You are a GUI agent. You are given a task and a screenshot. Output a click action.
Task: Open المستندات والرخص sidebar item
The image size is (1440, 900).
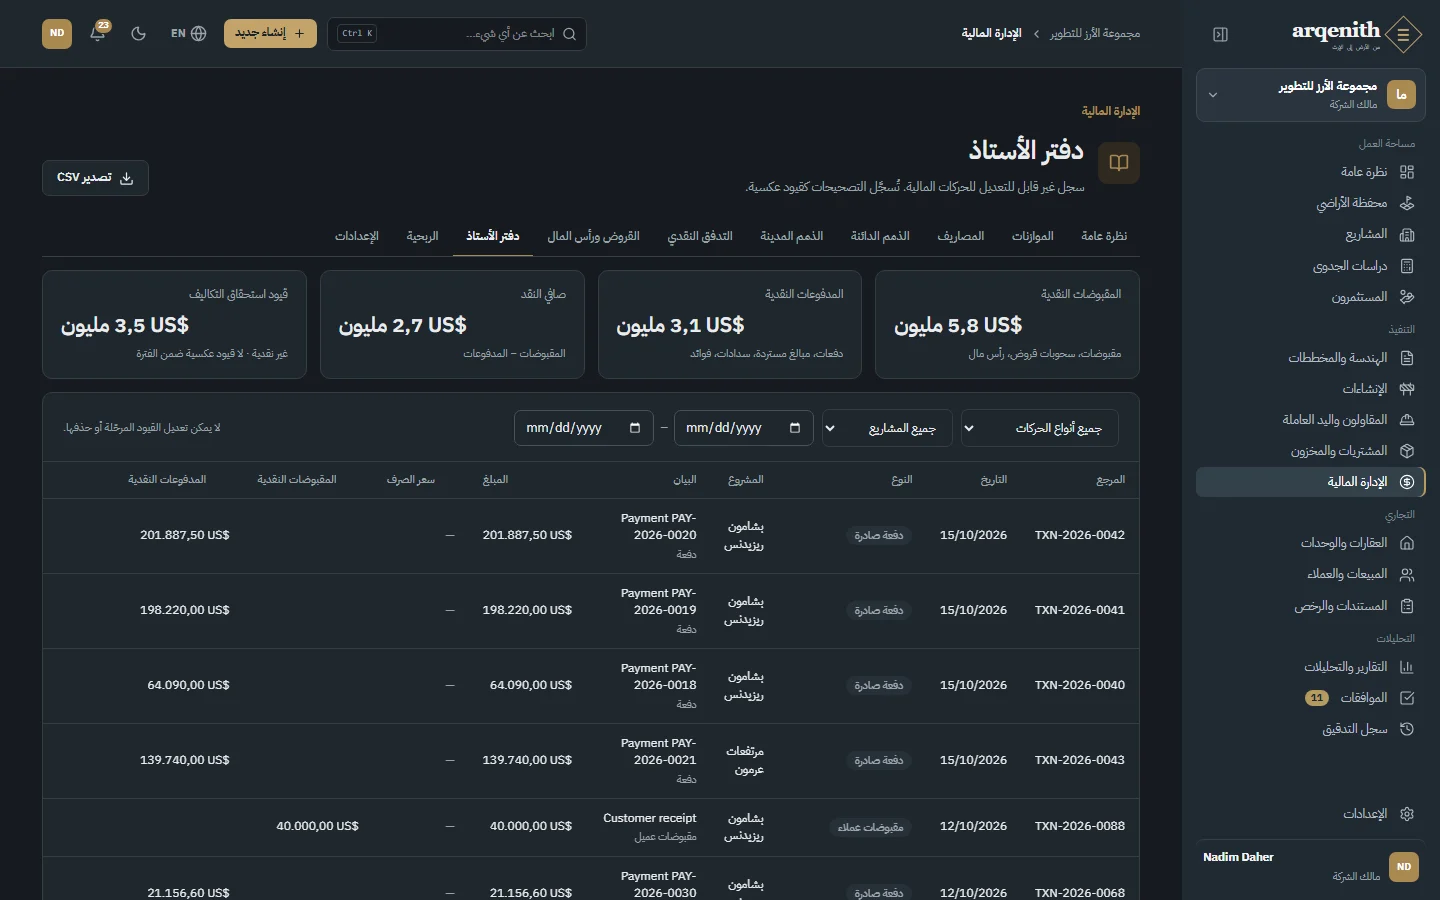click(x=1310, y=606)
